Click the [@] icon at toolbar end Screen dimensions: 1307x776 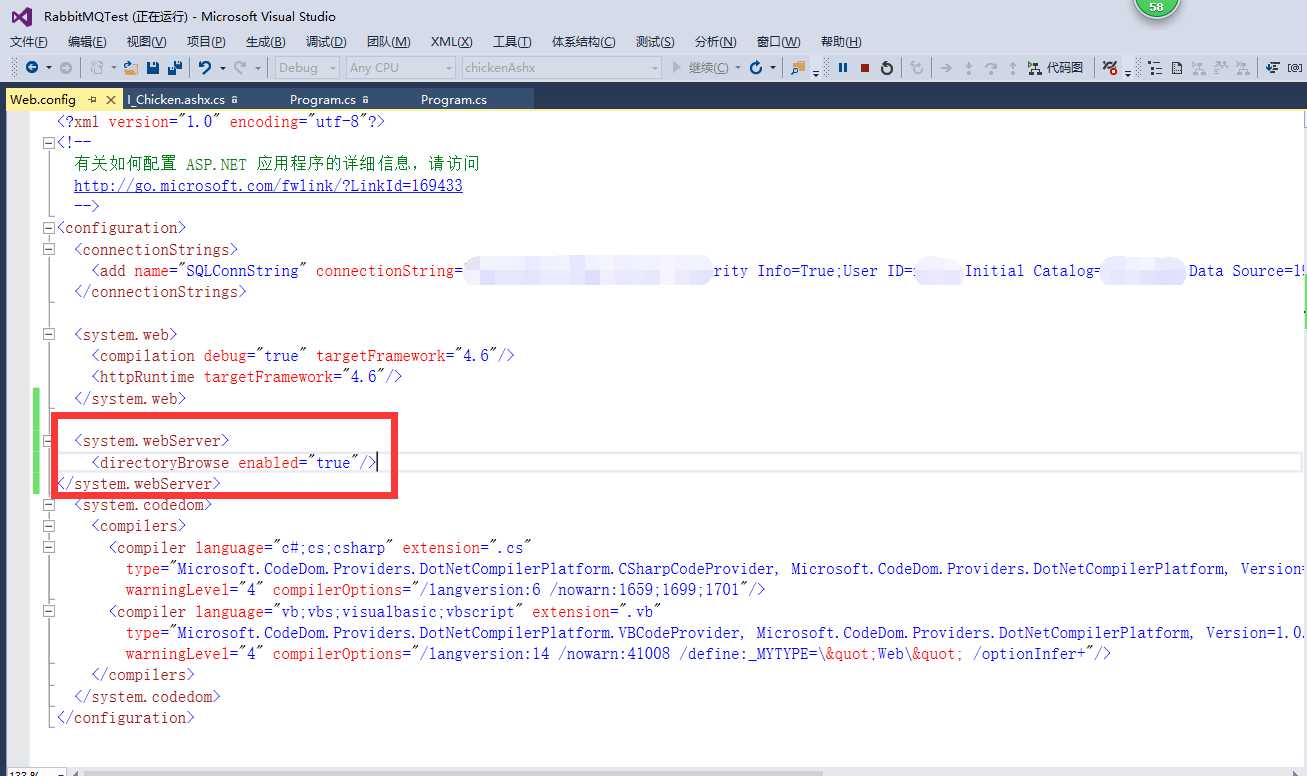click(x=1297, y=68)
